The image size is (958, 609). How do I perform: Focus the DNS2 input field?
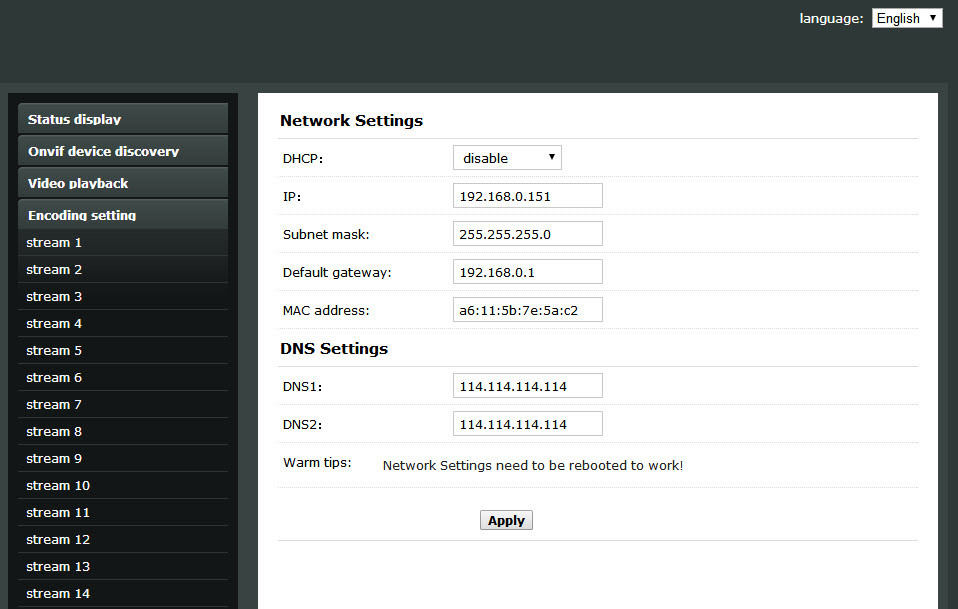pyautogui.click(x=527, y=423)
